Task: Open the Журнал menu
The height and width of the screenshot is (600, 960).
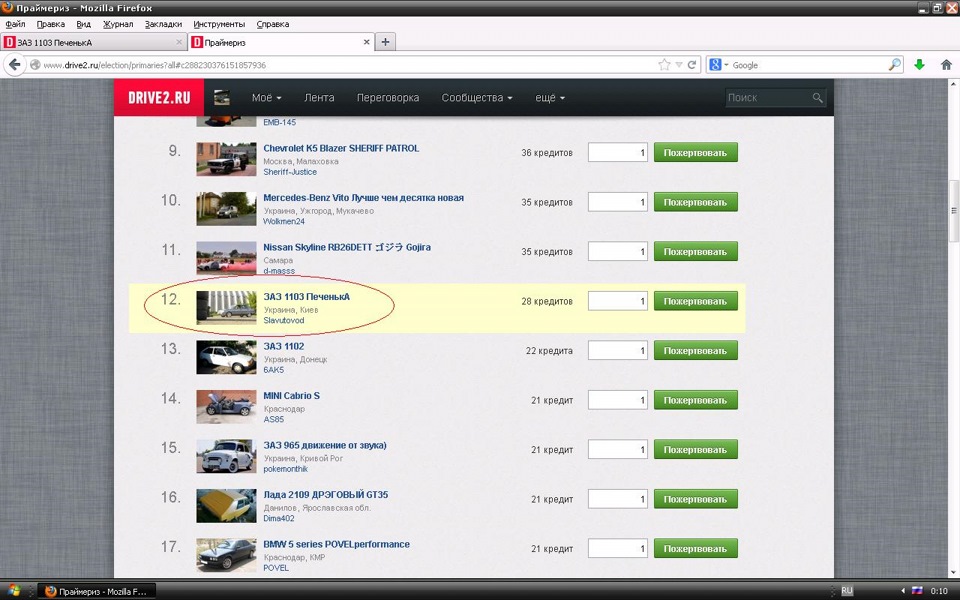Action: (118, 24)
